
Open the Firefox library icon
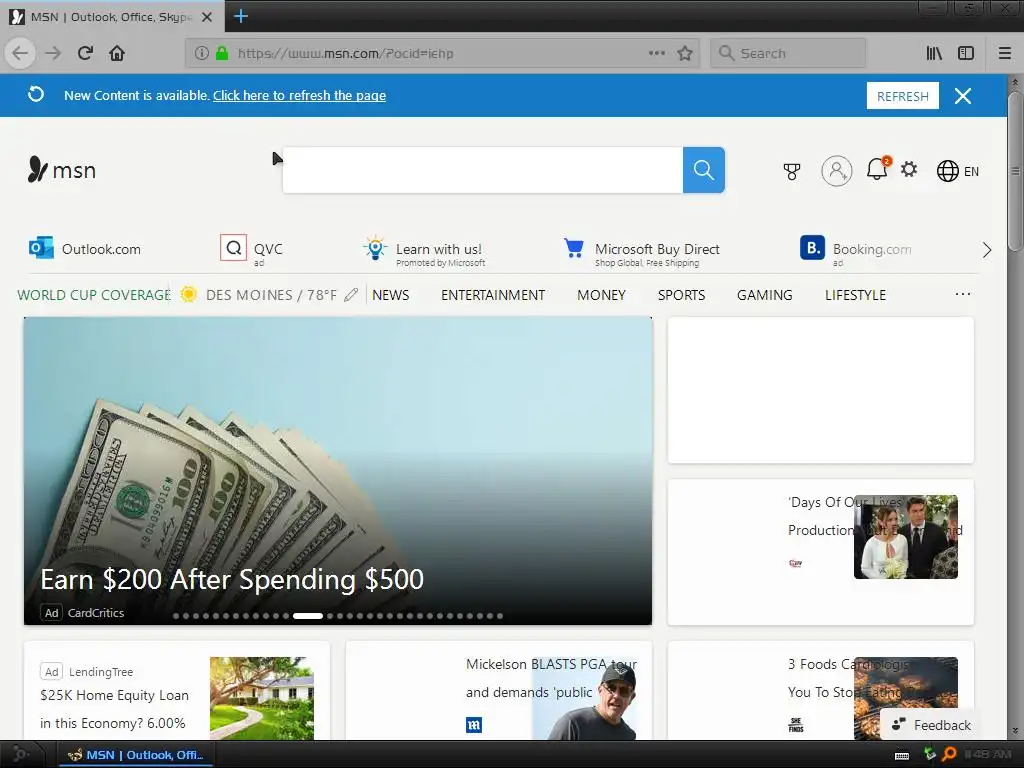934,53
